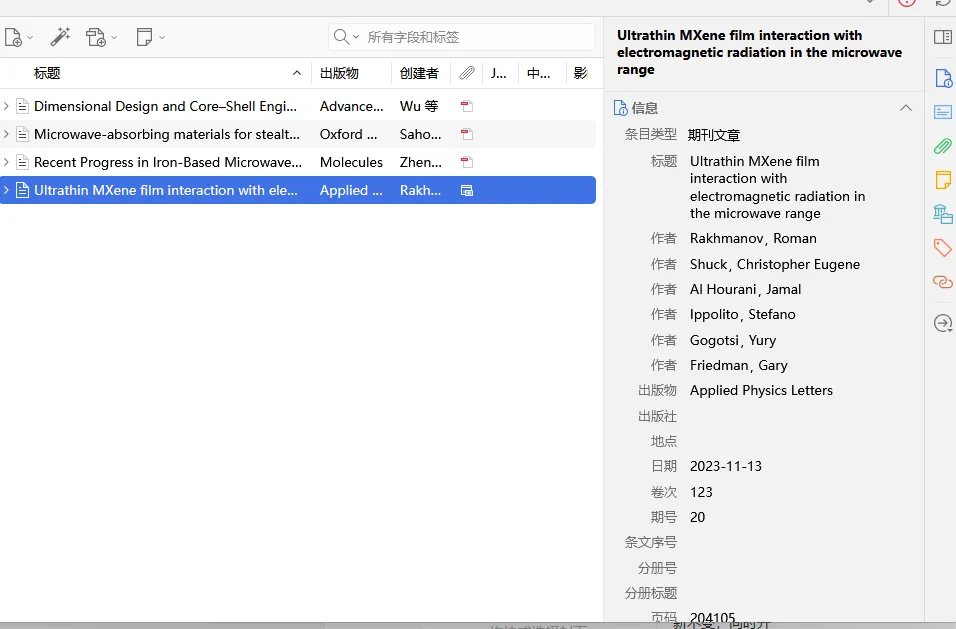Image resolution: width=956 pixels, height=629 pixels.
Task: Jump to Related section in side nav
Action: (x=943, y=282)
